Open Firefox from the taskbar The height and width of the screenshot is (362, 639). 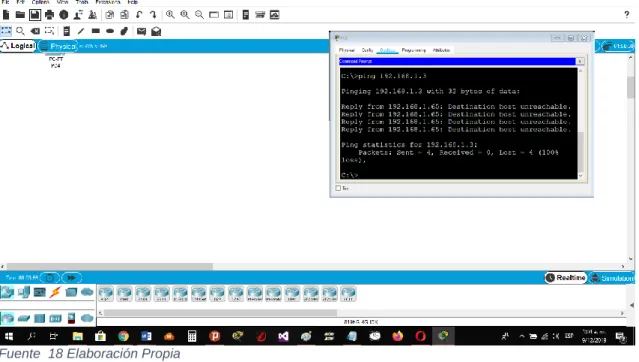398,336
